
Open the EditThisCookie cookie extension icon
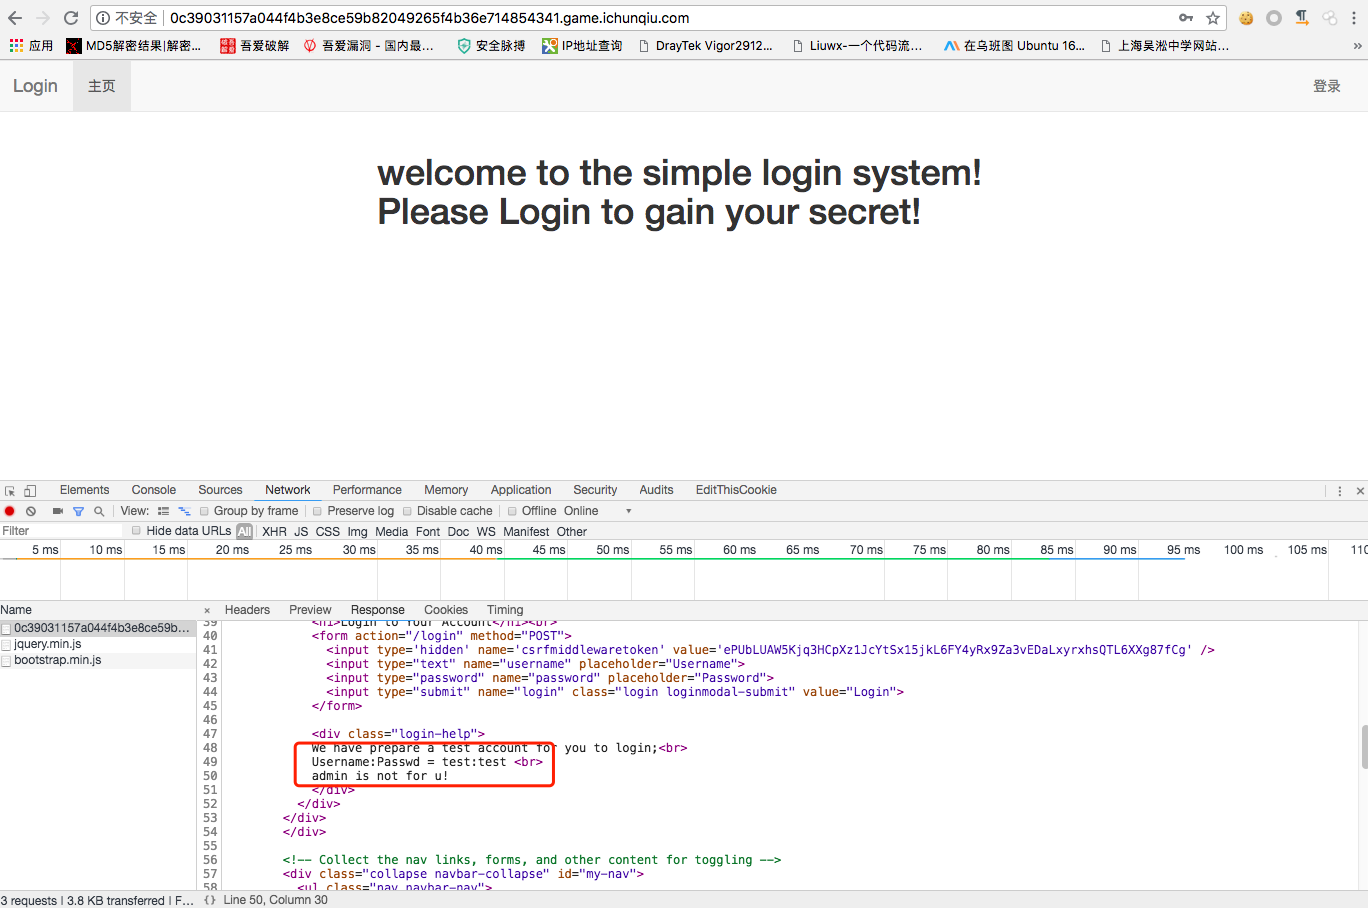1246,18
